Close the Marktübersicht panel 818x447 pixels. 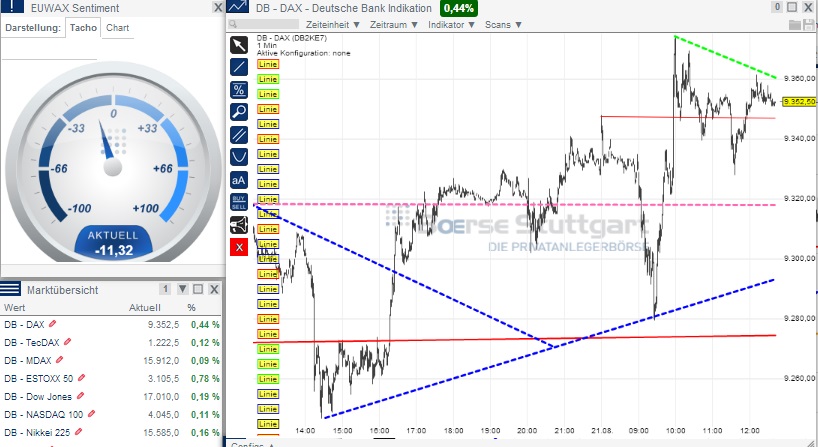[x=214, y=289]
